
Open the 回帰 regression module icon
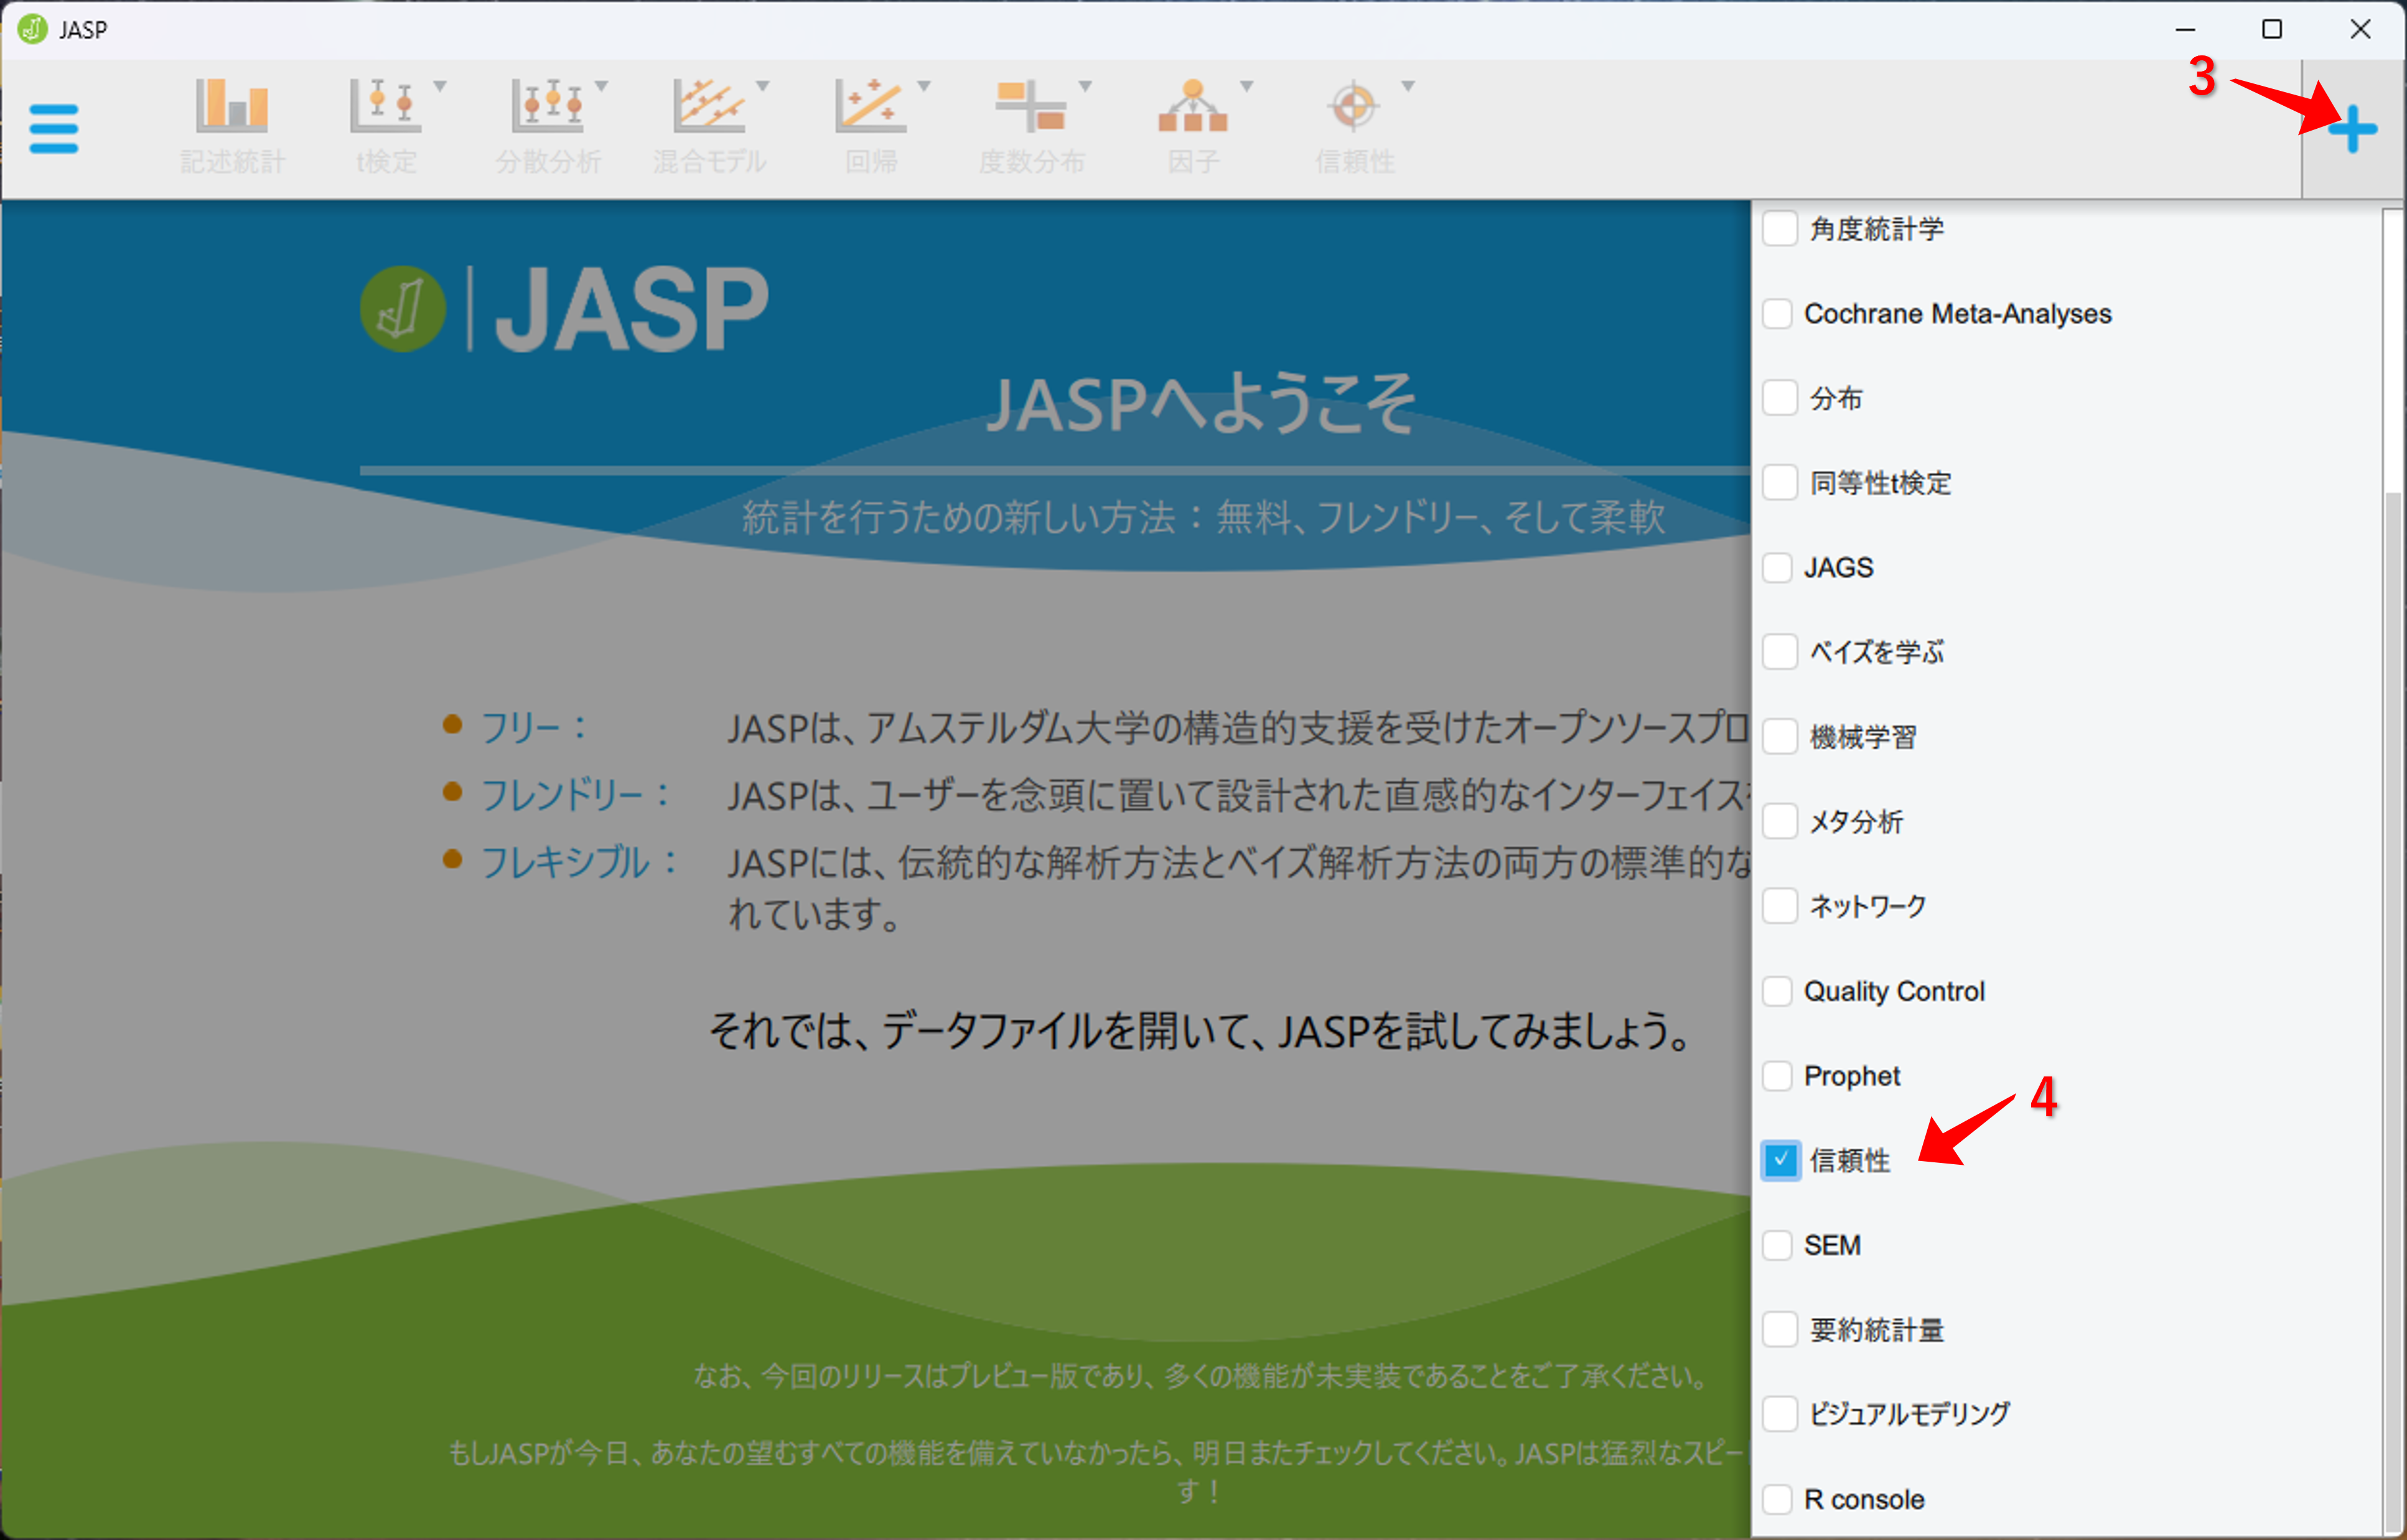871,127
